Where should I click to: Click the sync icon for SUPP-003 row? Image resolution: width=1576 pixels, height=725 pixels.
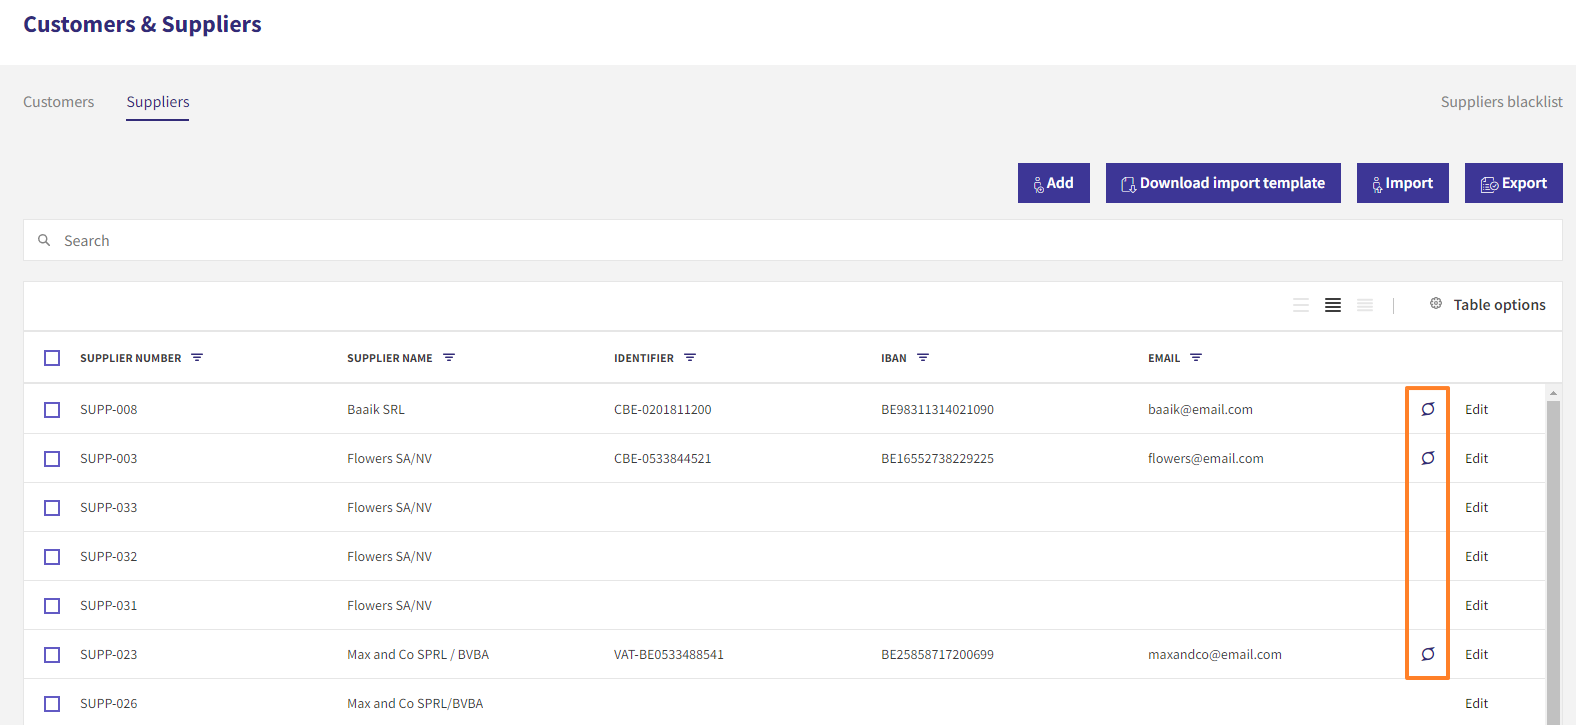1428,458
